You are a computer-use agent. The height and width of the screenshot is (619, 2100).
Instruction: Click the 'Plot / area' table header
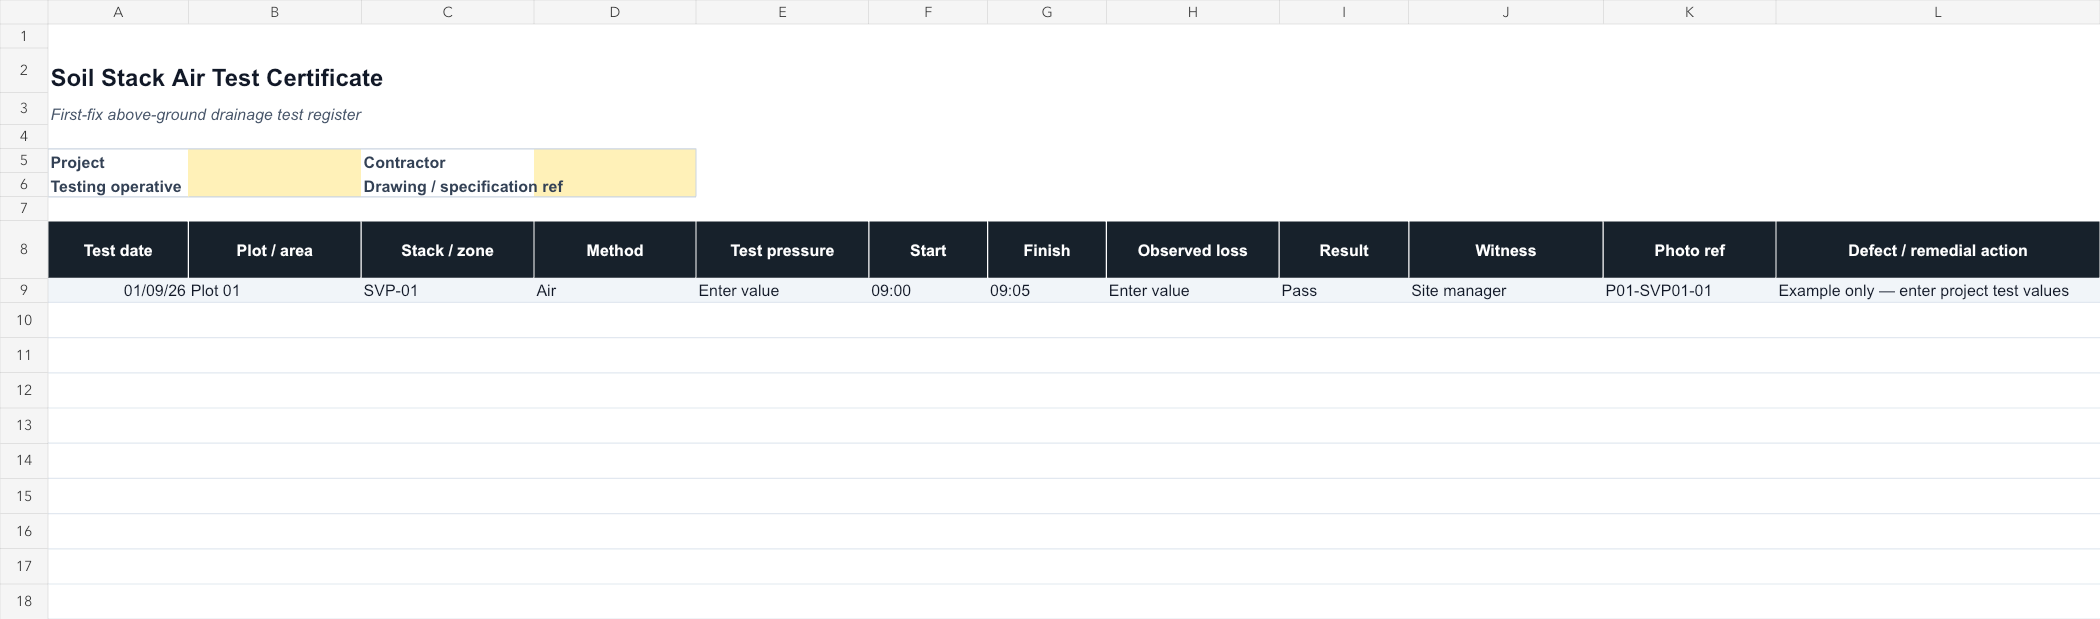[275, 250]
